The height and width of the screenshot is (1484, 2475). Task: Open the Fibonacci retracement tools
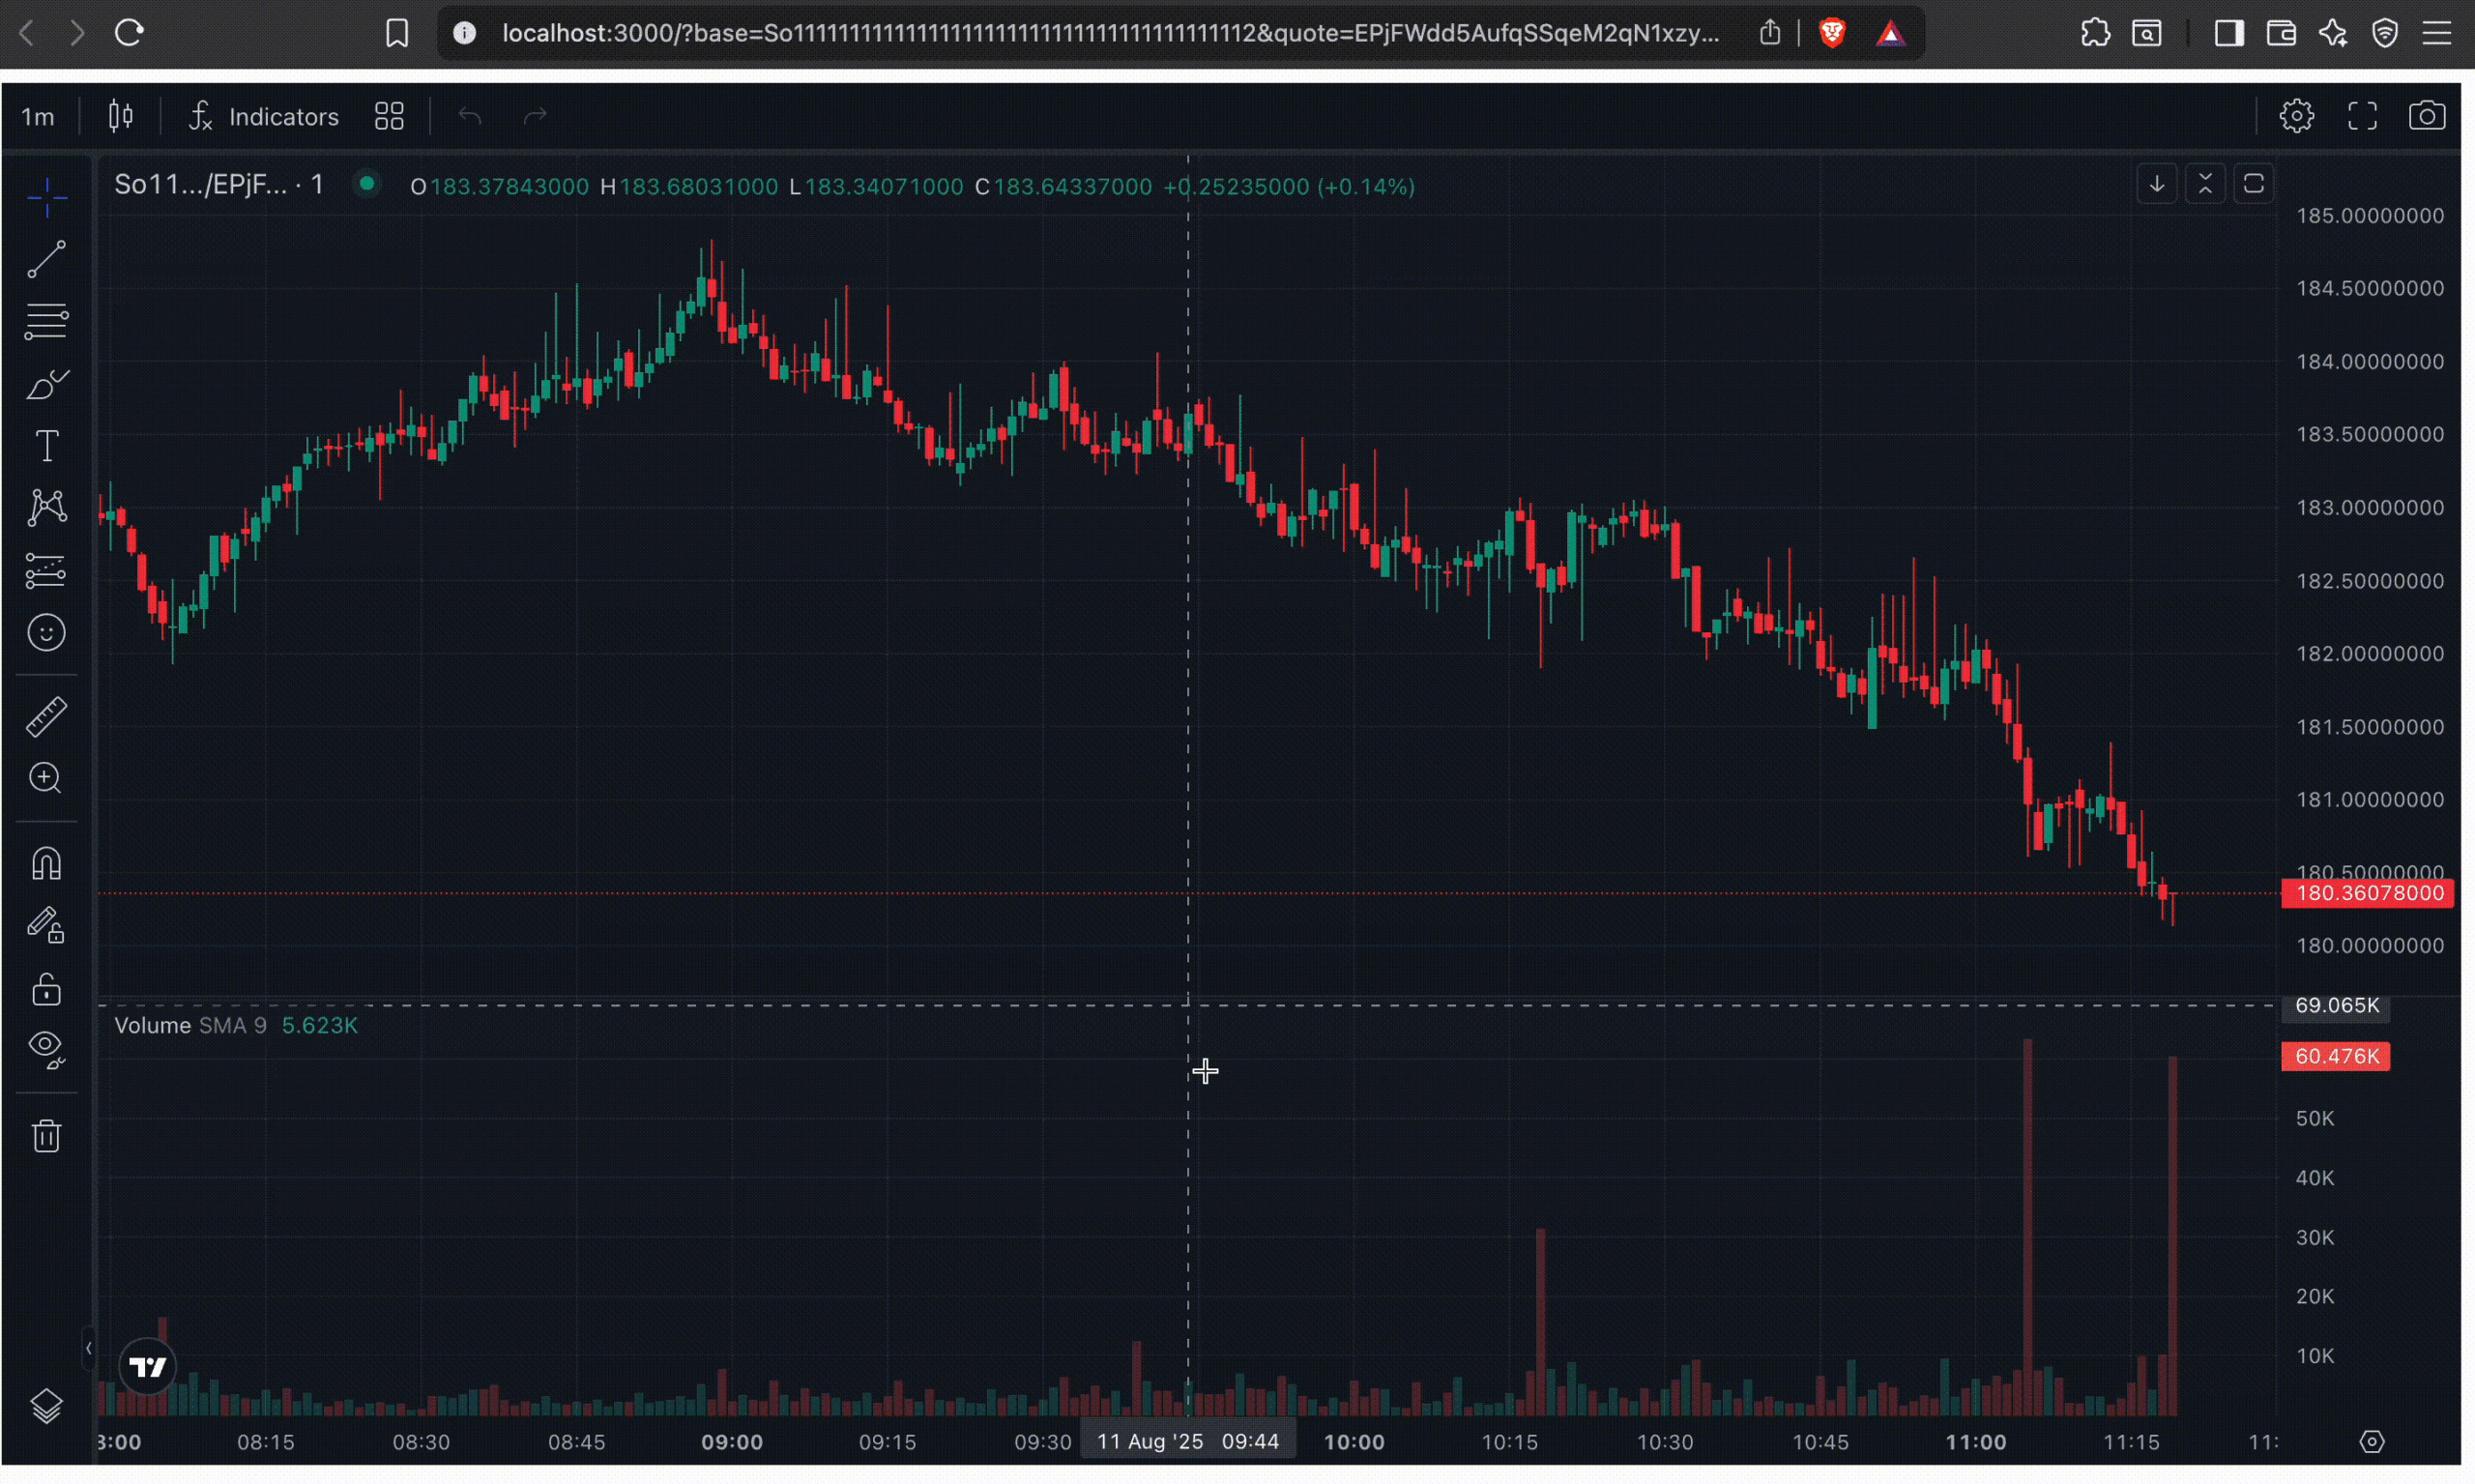[x=46, y=321]
